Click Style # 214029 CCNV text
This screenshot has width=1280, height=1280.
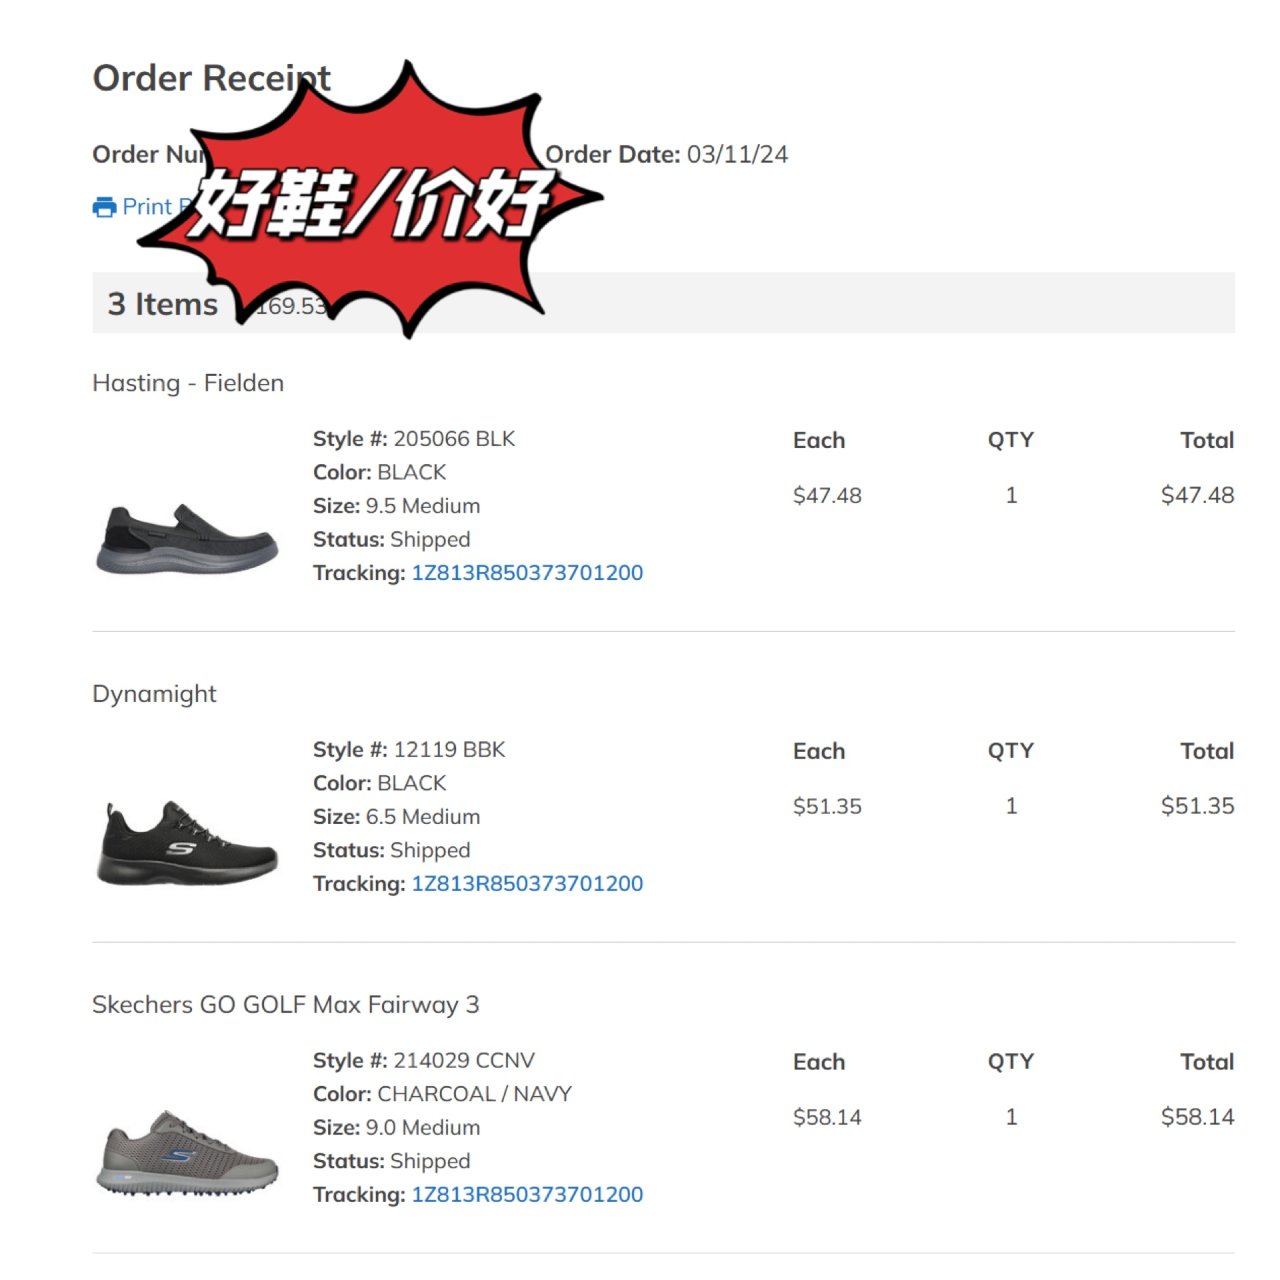click(x=424, y=1061)
